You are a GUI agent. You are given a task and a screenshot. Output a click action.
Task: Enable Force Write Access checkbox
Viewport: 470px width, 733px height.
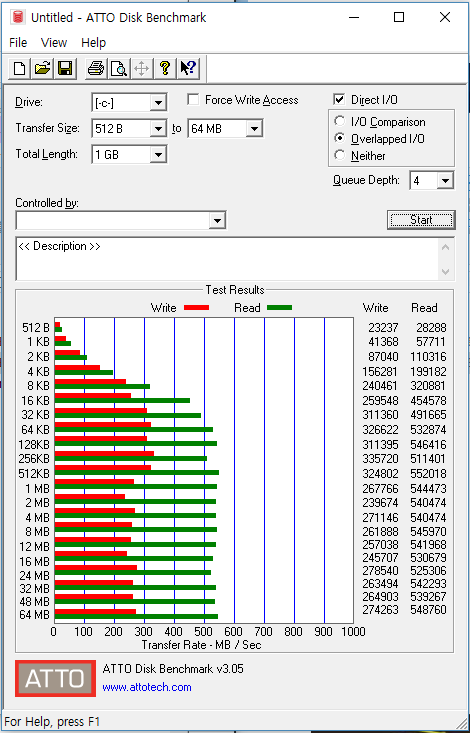click(193, 100)
